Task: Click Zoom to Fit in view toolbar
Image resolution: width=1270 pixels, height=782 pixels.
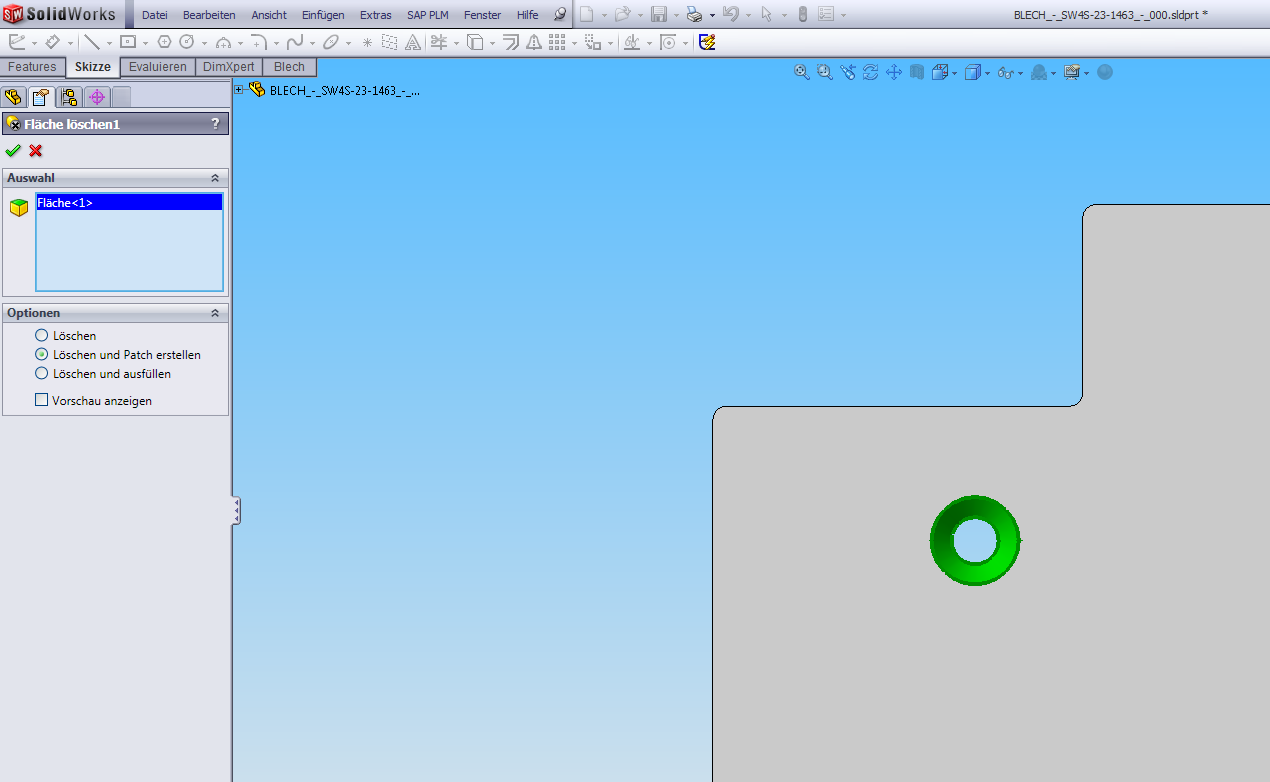Action: pyautogui.click(x=801, y=72)
